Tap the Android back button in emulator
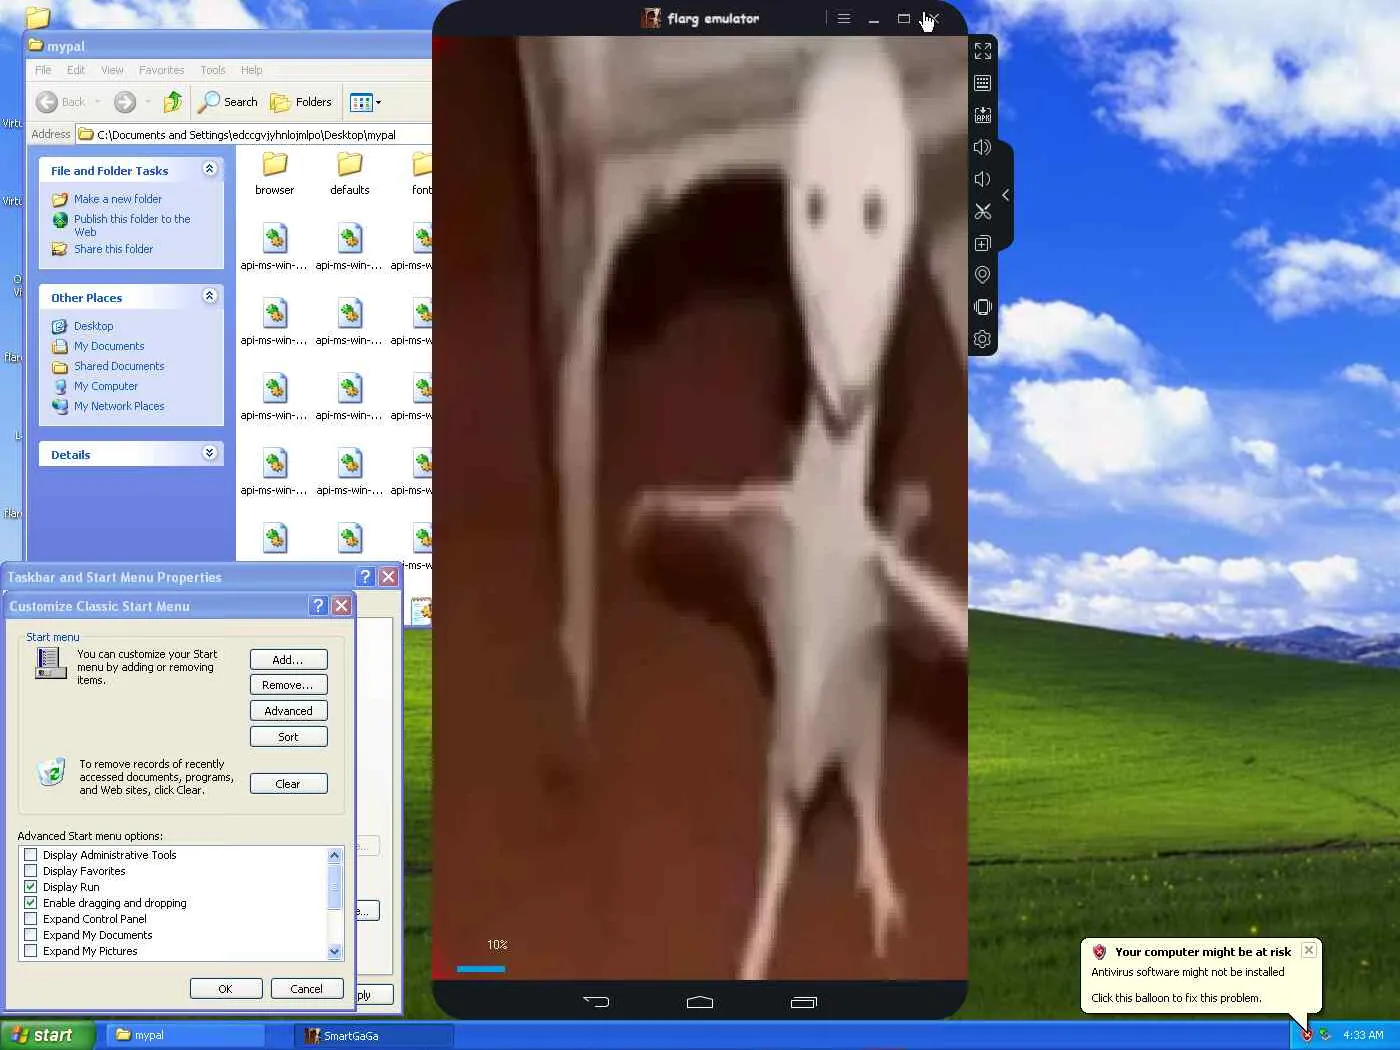 (x=596, y=1001)
